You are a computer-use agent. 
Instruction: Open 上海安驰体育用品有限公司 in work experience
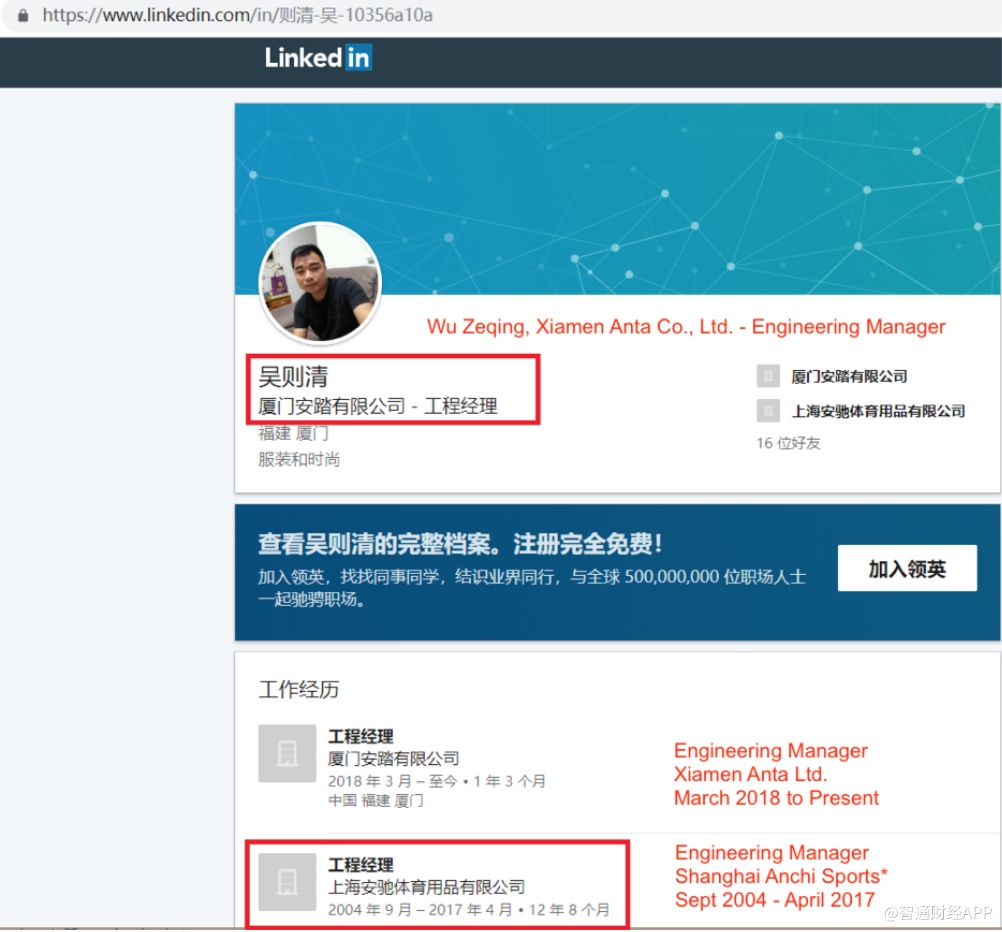pyautogui.click(x=426, y=887)
